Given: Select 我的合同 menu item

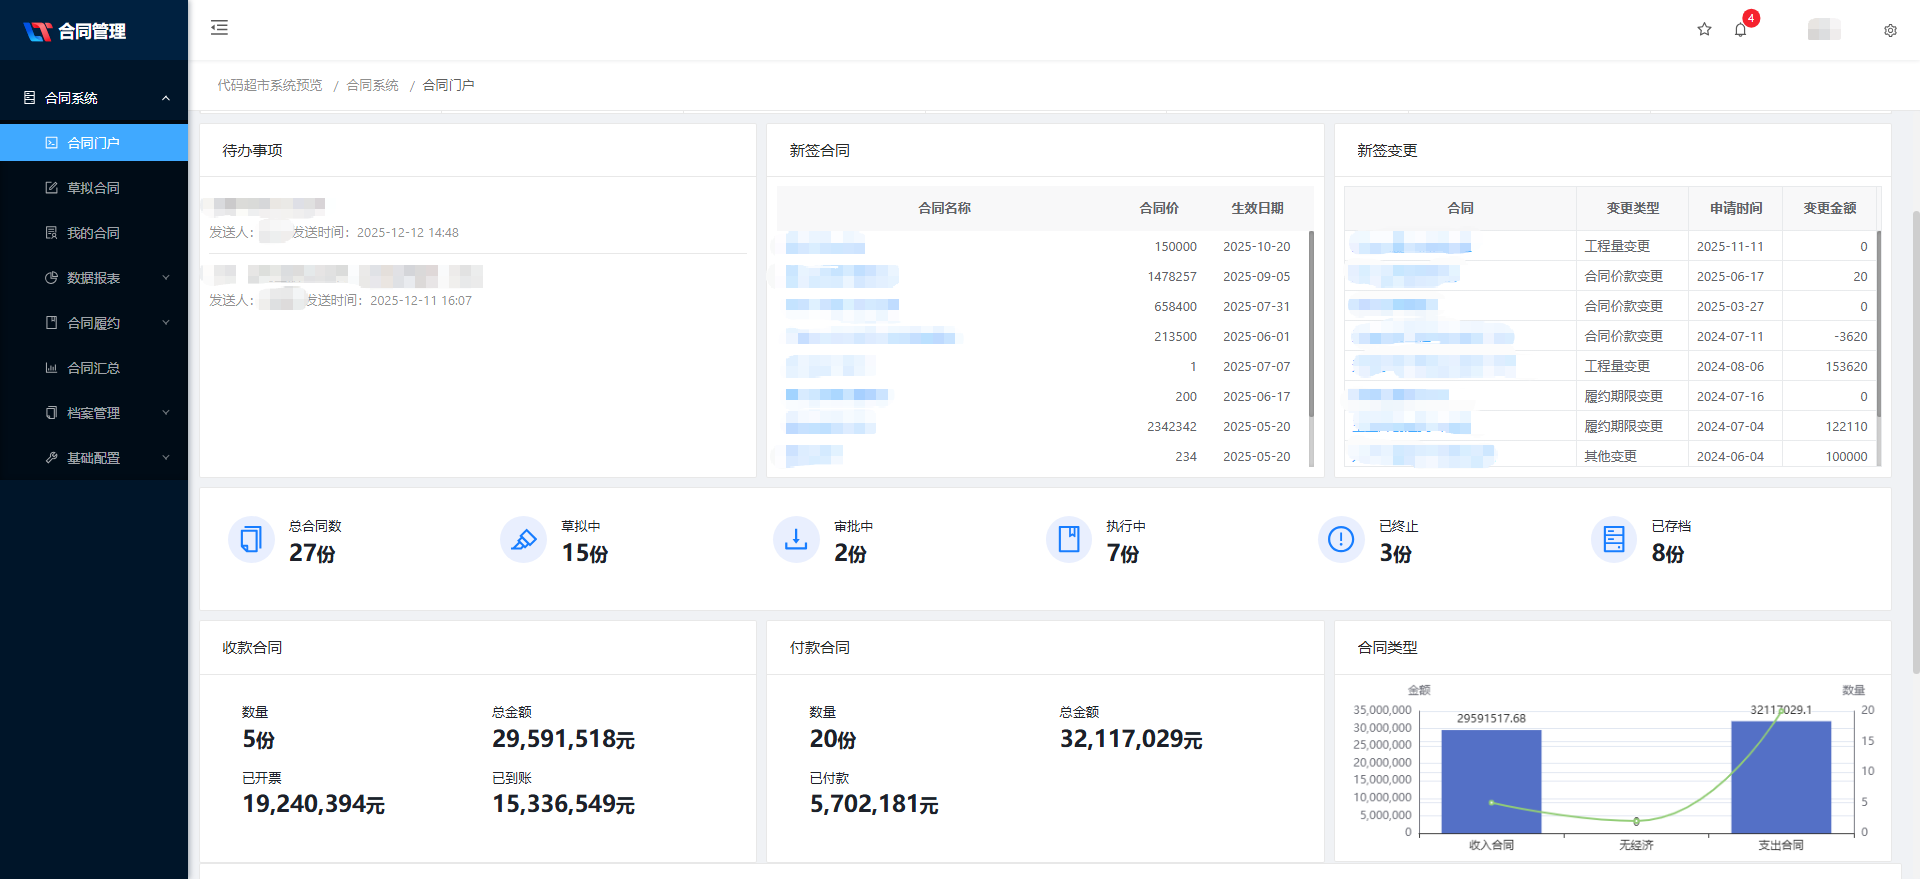Looking at the screenshot, I should (93, 233).
